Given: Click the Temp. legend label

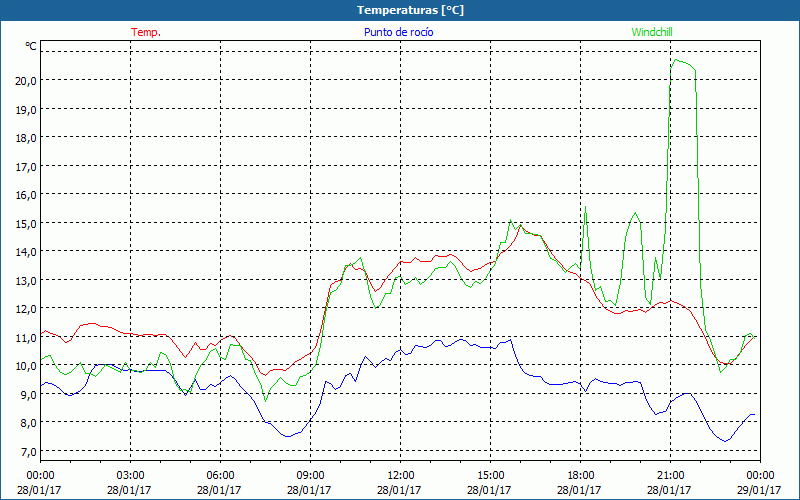Looking at the screenshot, I should point(146,32).
